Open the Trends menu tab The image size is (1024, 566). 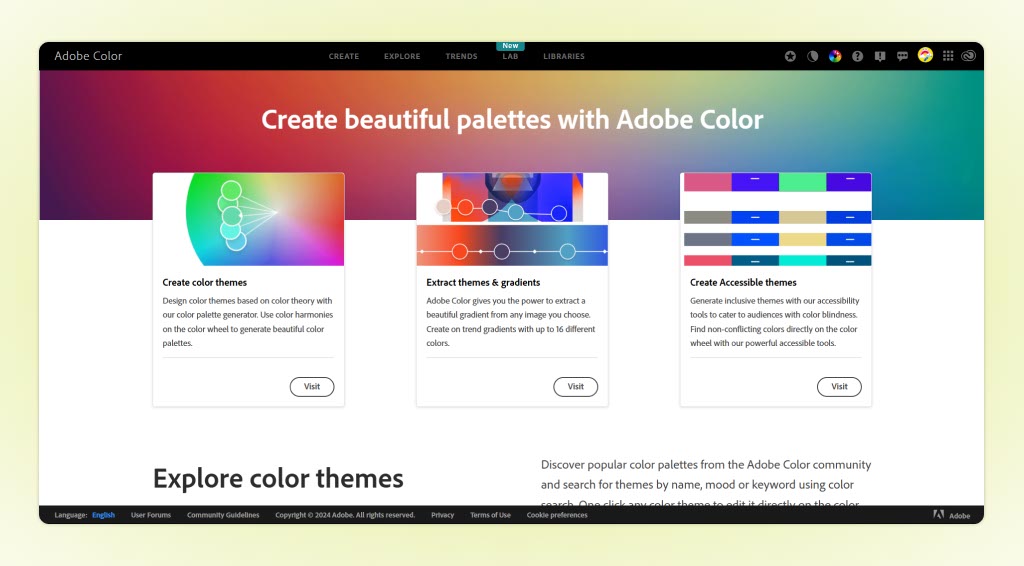point(461,56)
